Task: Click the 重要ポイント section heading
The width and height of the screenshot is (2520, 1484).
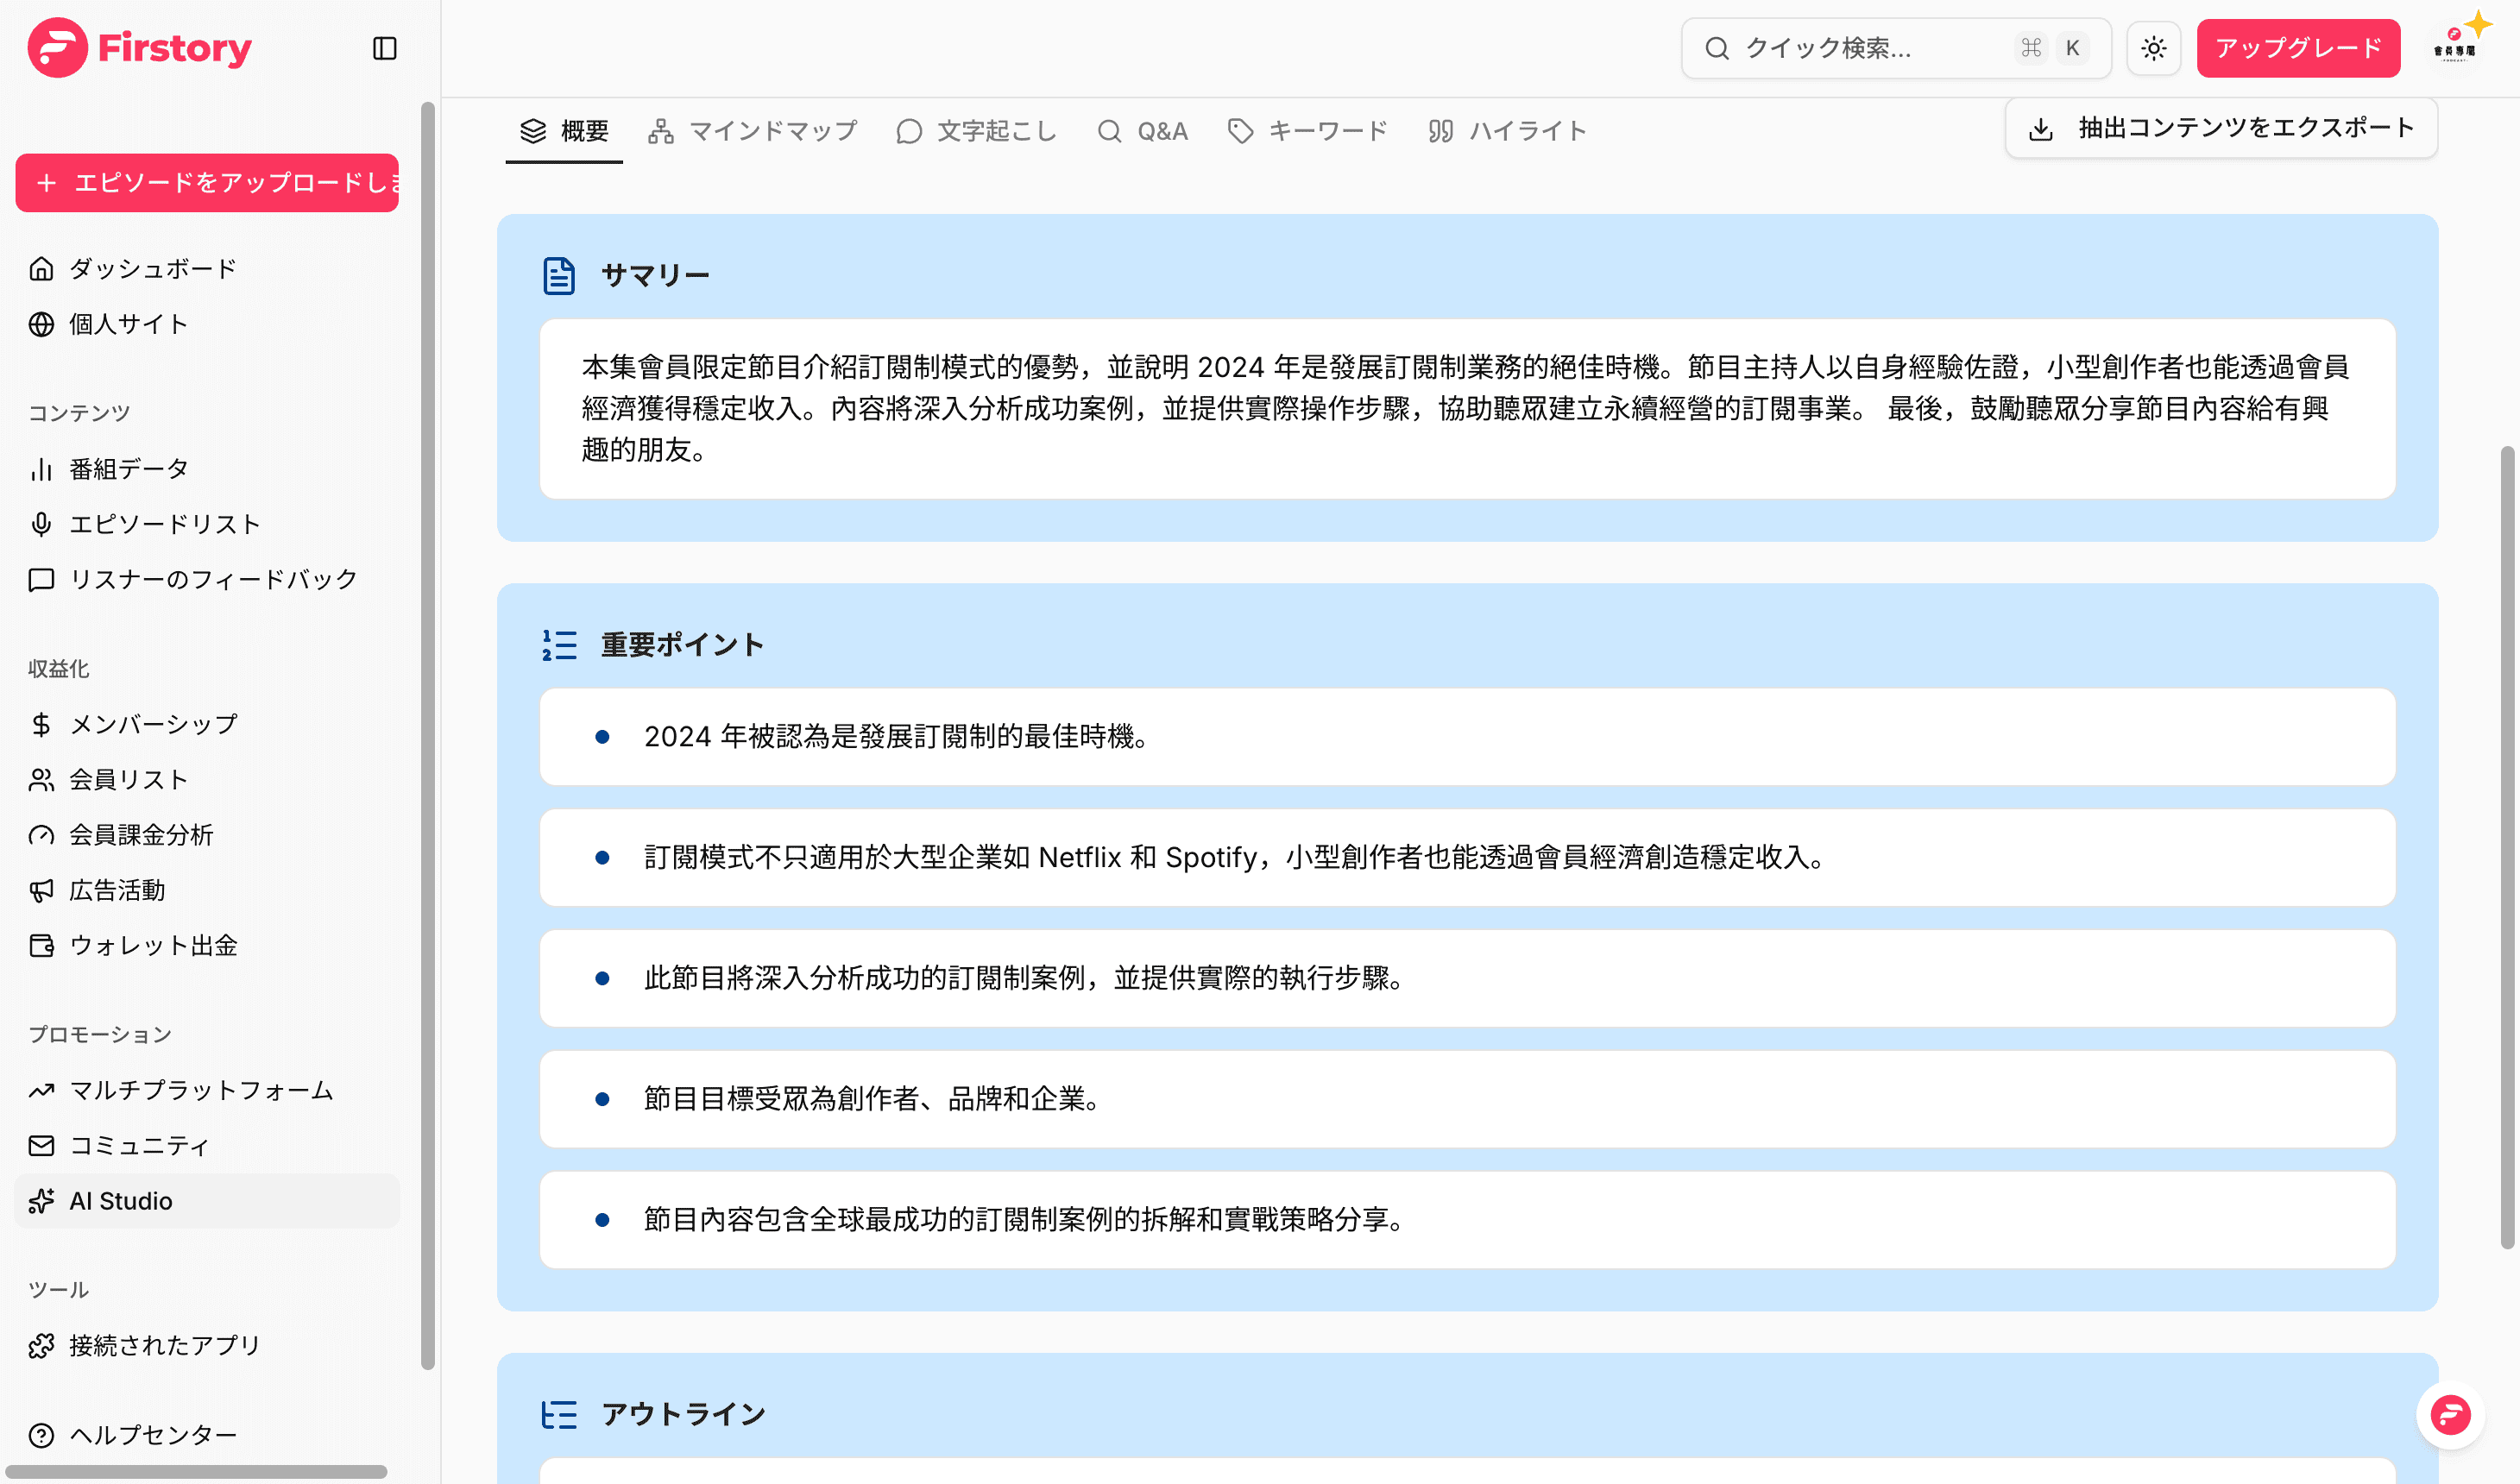Action: click(682, 645)
